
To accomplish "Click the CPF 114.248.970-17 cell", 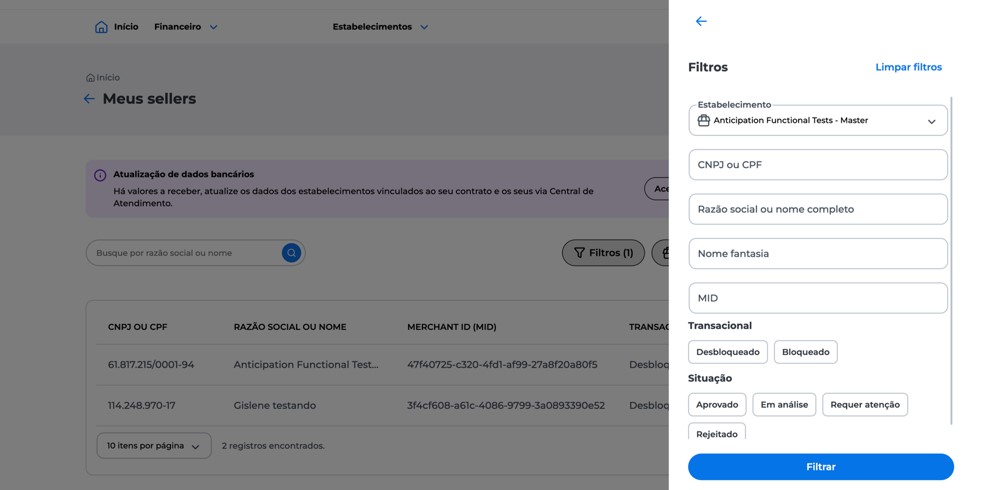I will (x=141, y=405).
